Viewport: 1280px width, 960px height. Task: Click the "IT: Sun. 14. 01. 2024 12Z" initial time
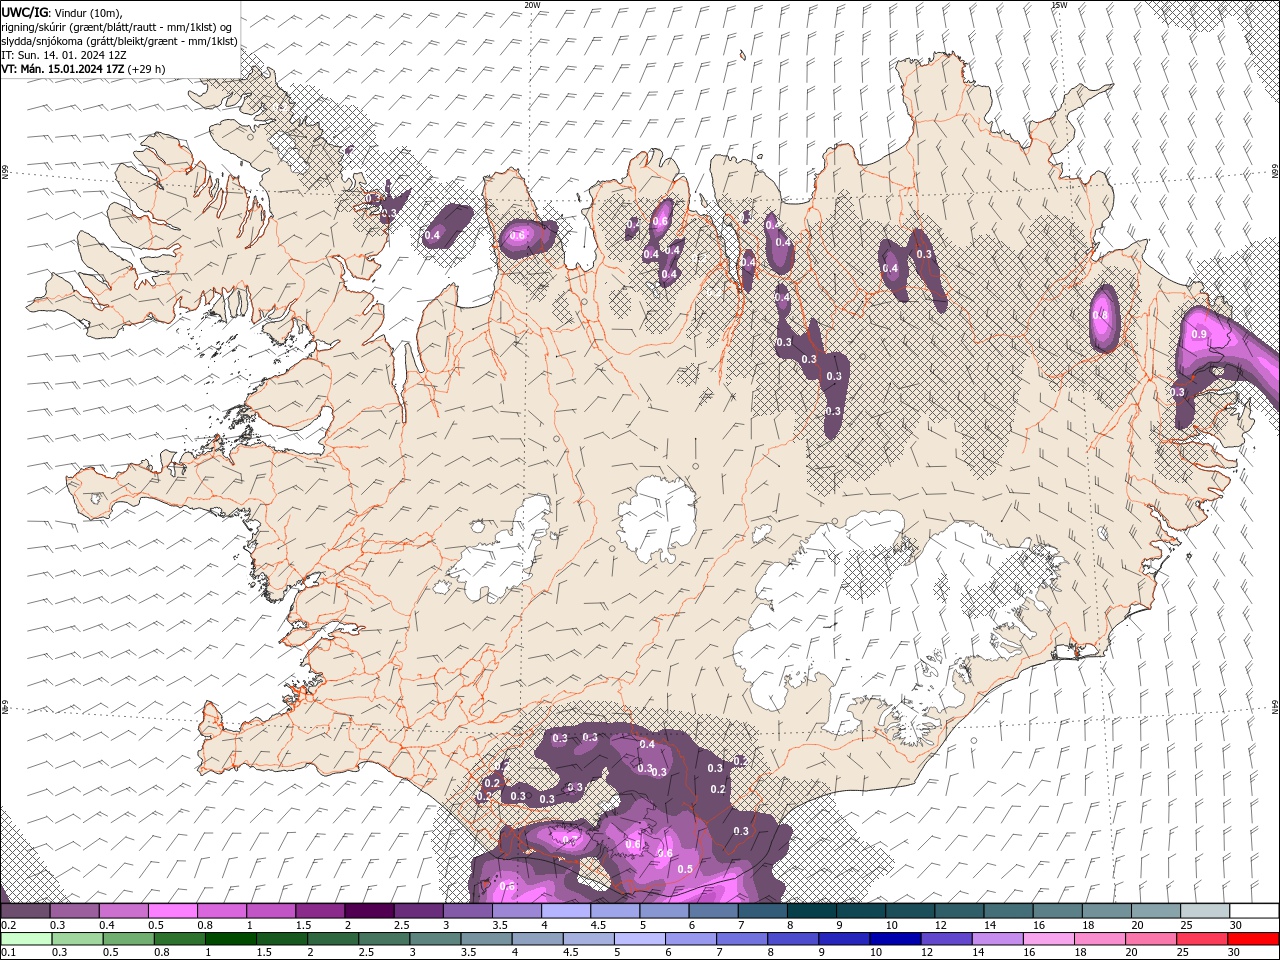65,55
